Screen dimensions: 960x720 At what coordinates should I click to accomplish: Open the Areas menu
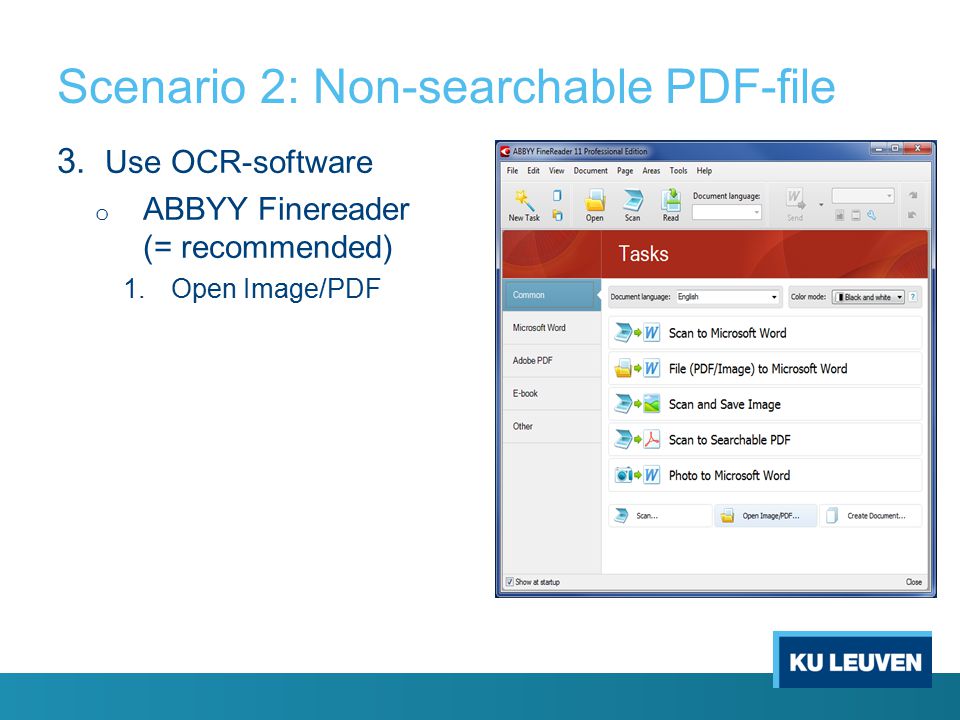tap(651, 171)
